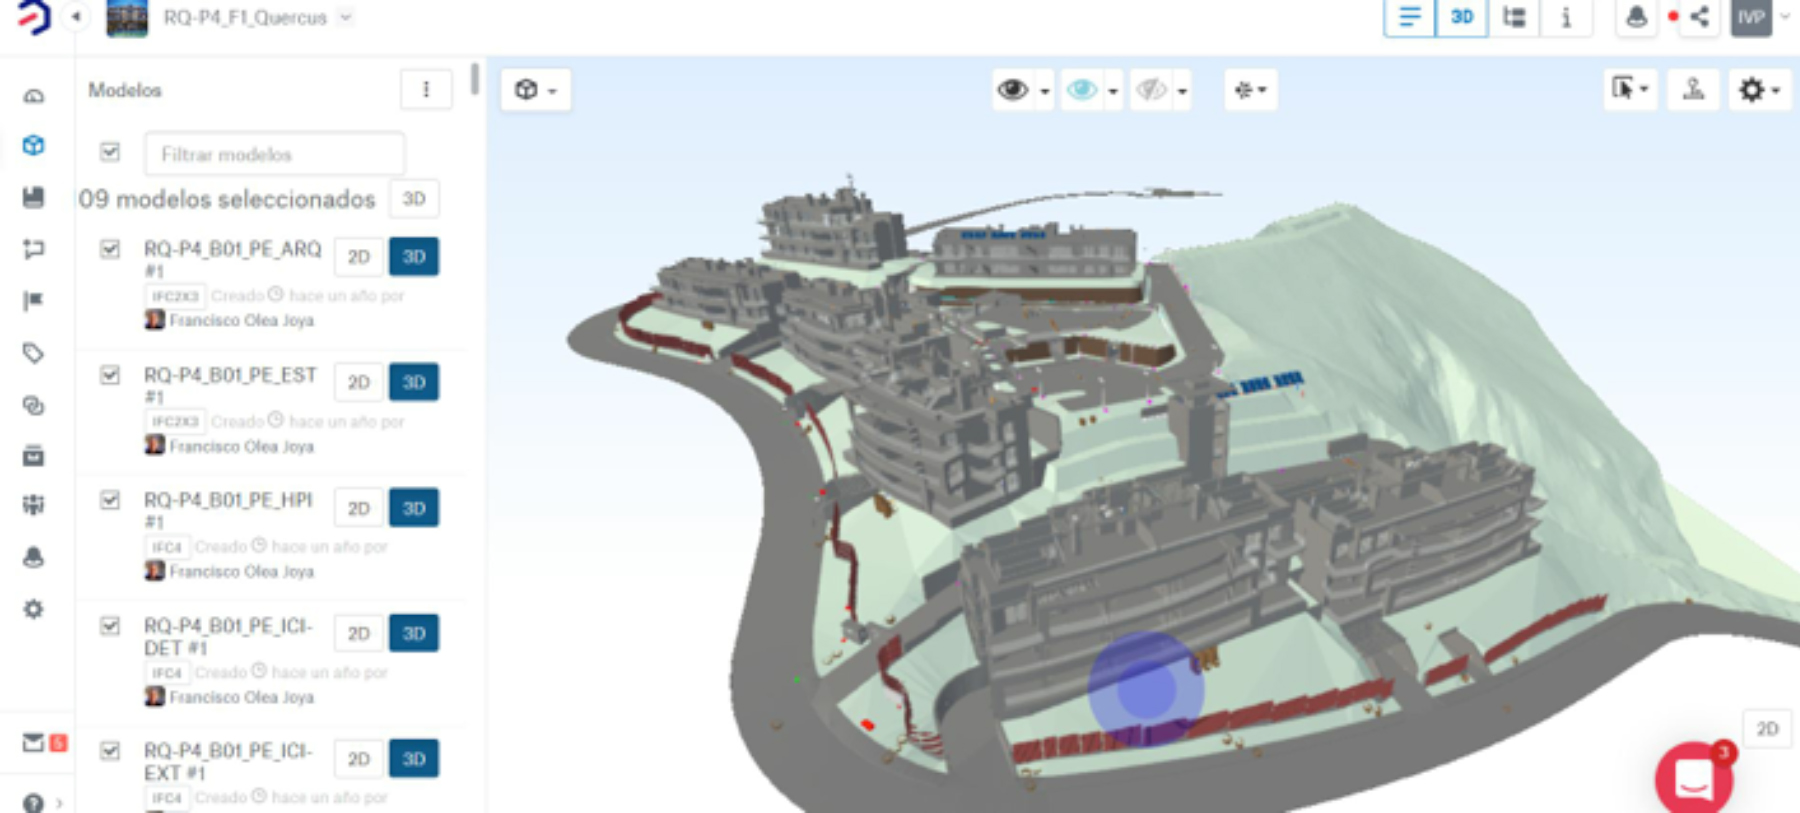The width and height of the screenshot is (1800, 813).
Task: Open RQ-P4_B01_PE_EST in 3D
Action: tap(414, 382)
